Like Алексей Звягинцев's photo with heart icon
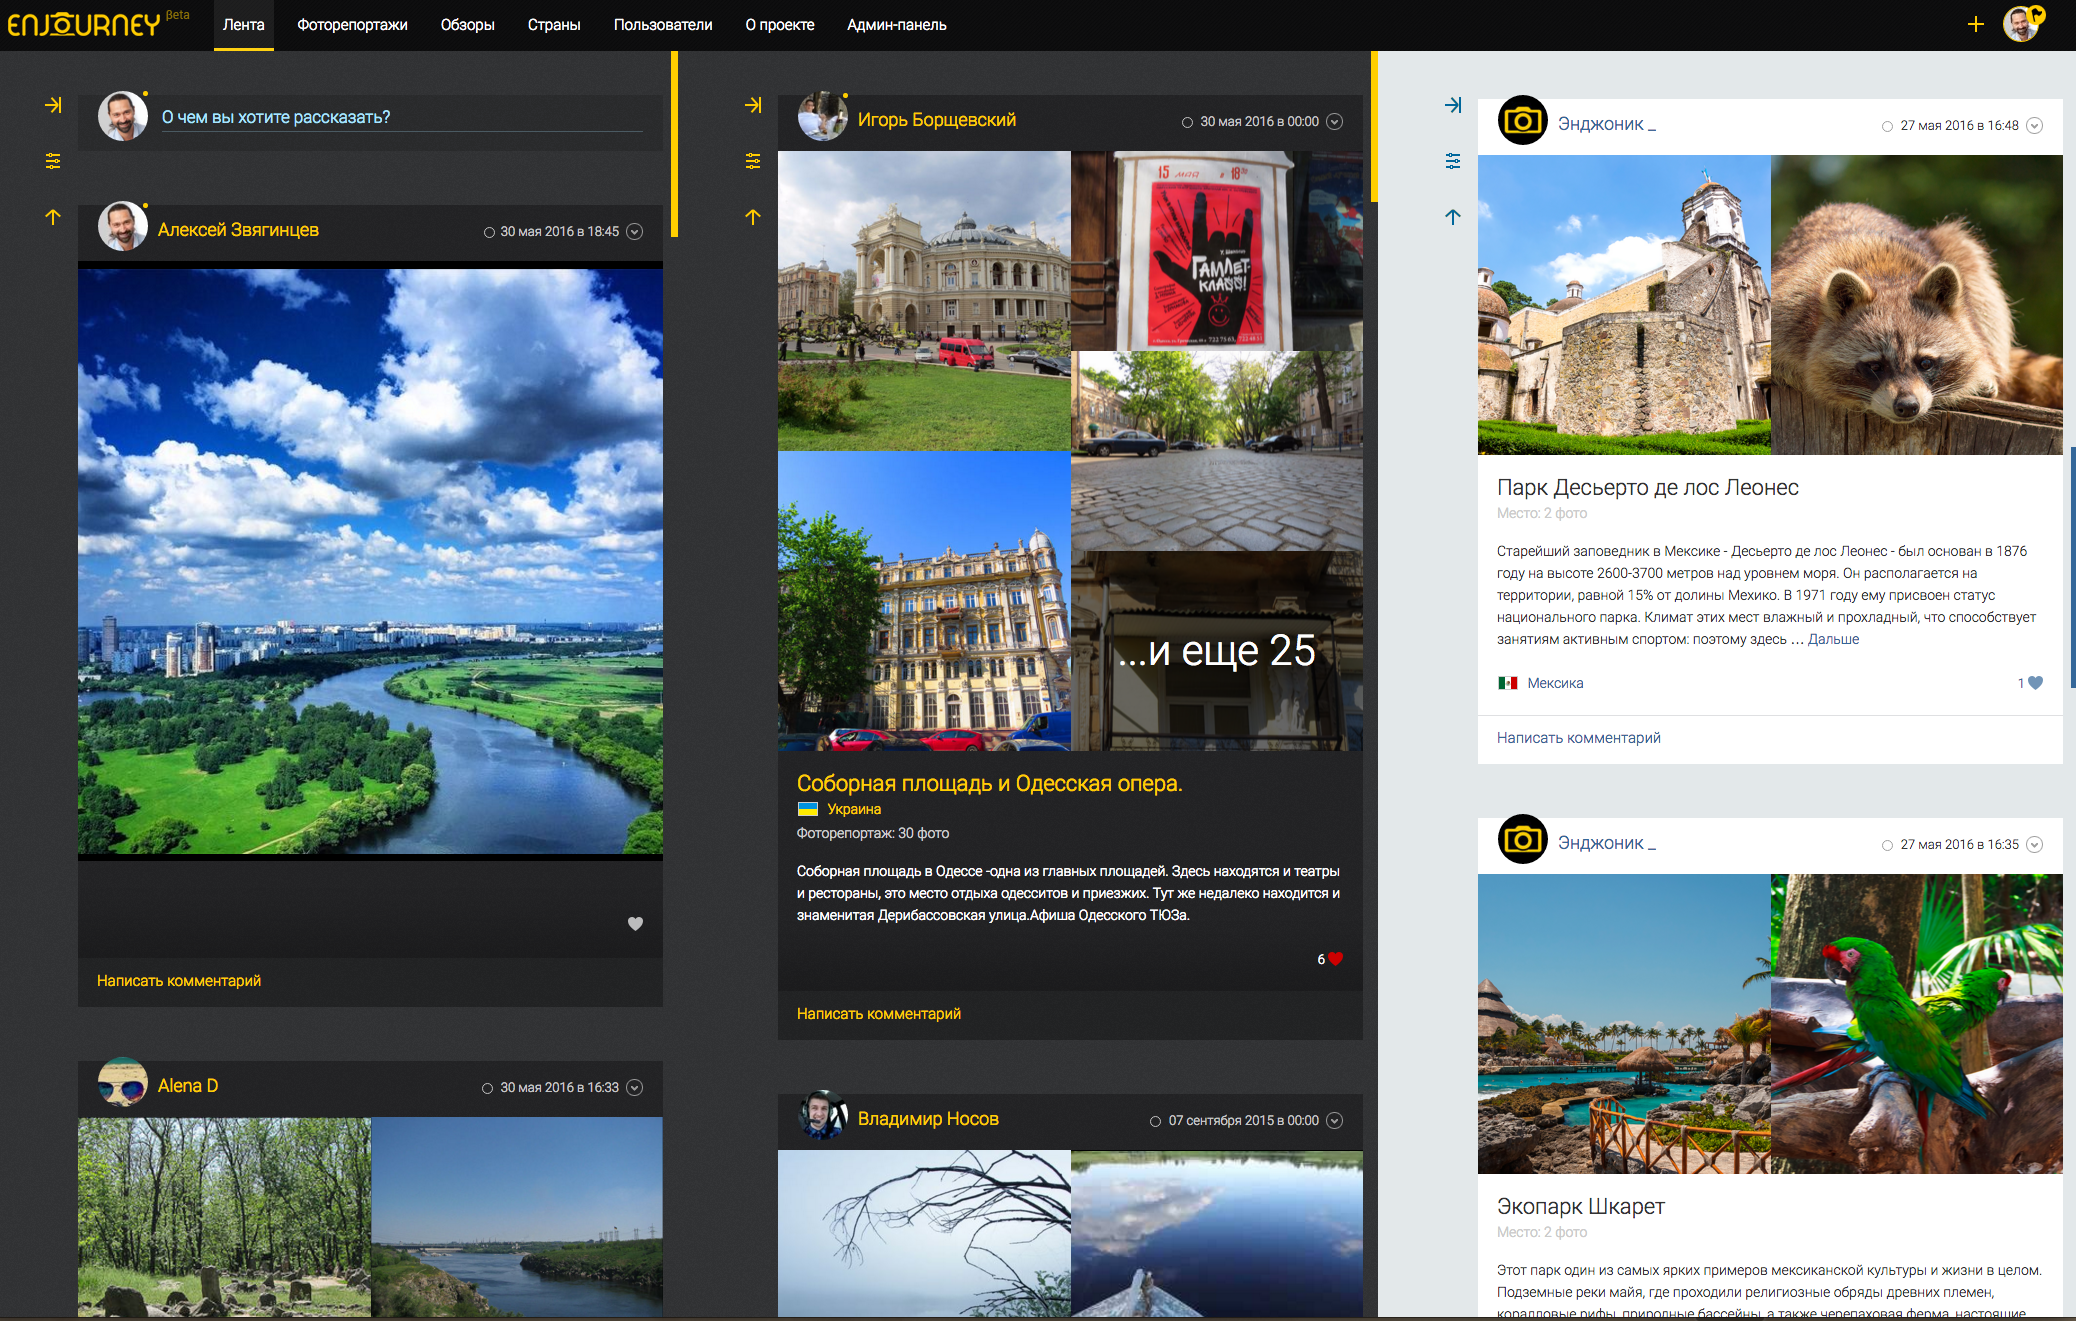This screenshot has width=2076, height=1321. (635, 924)
